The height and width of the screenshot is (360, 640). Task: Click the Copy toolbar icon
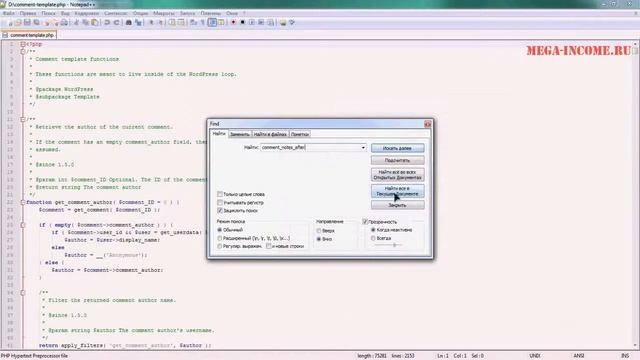(x=85, y=23)
